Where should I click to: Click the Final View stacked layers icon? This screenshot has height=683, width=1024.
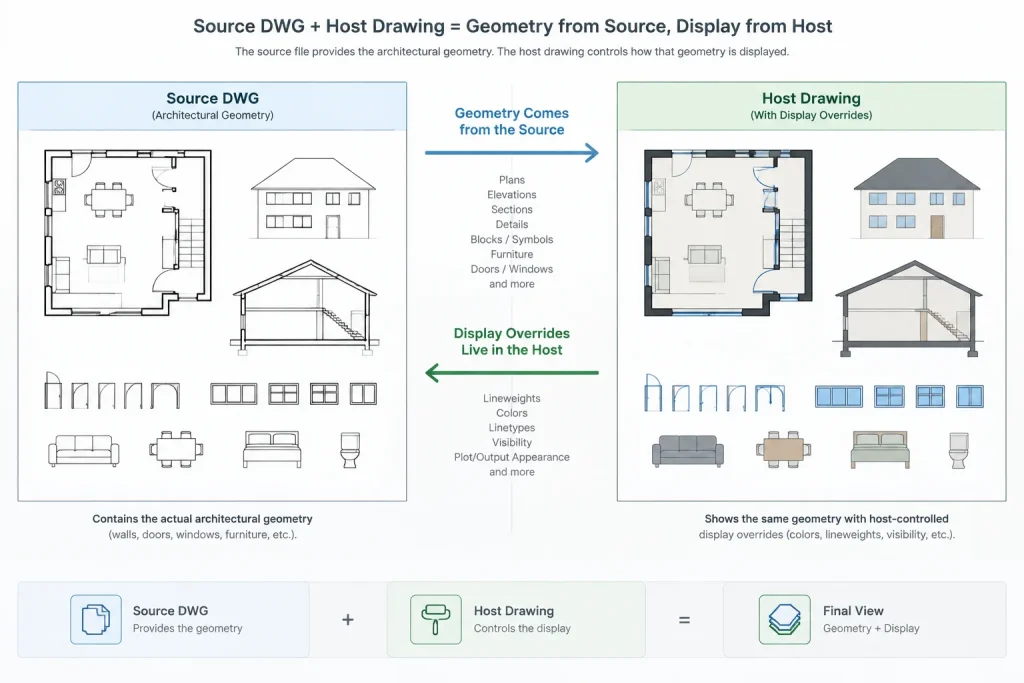(784, 619)
